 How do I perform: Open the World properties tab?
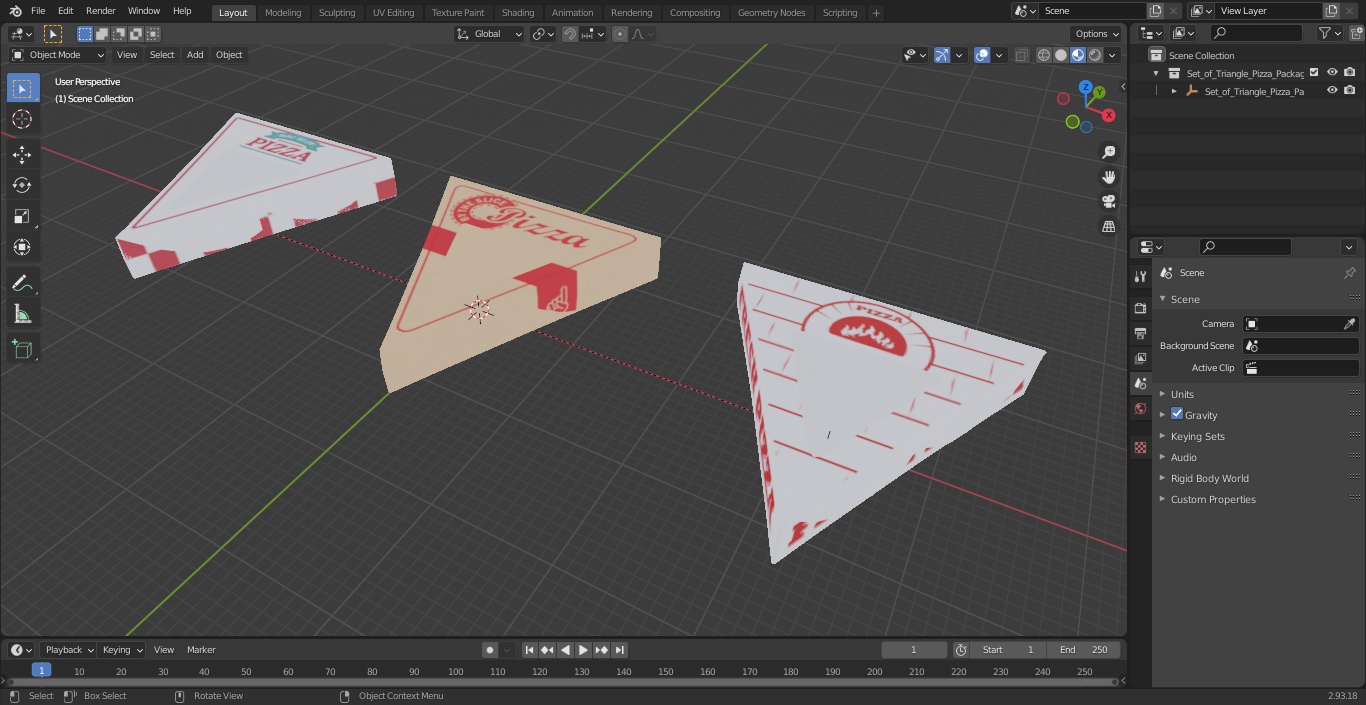1140,408
